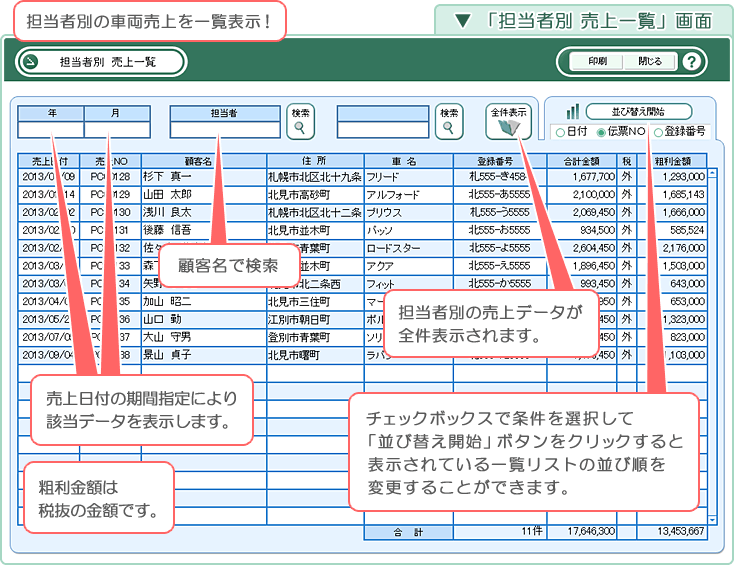Click customer name 杉下 真一
Image resolution: width=735 pixels, height=565 pixels.
[167, 177]
